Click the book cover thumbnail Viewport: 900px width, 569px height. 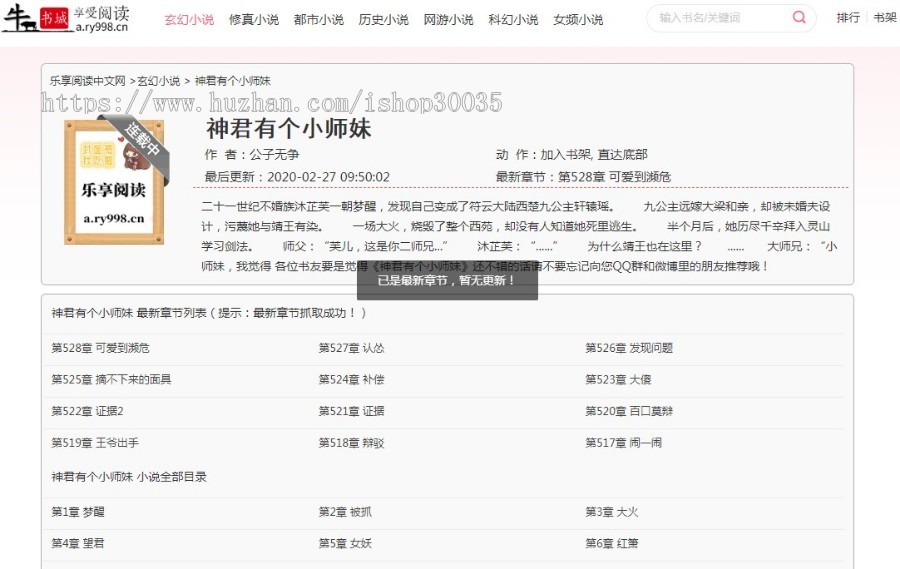pos(114,182)
